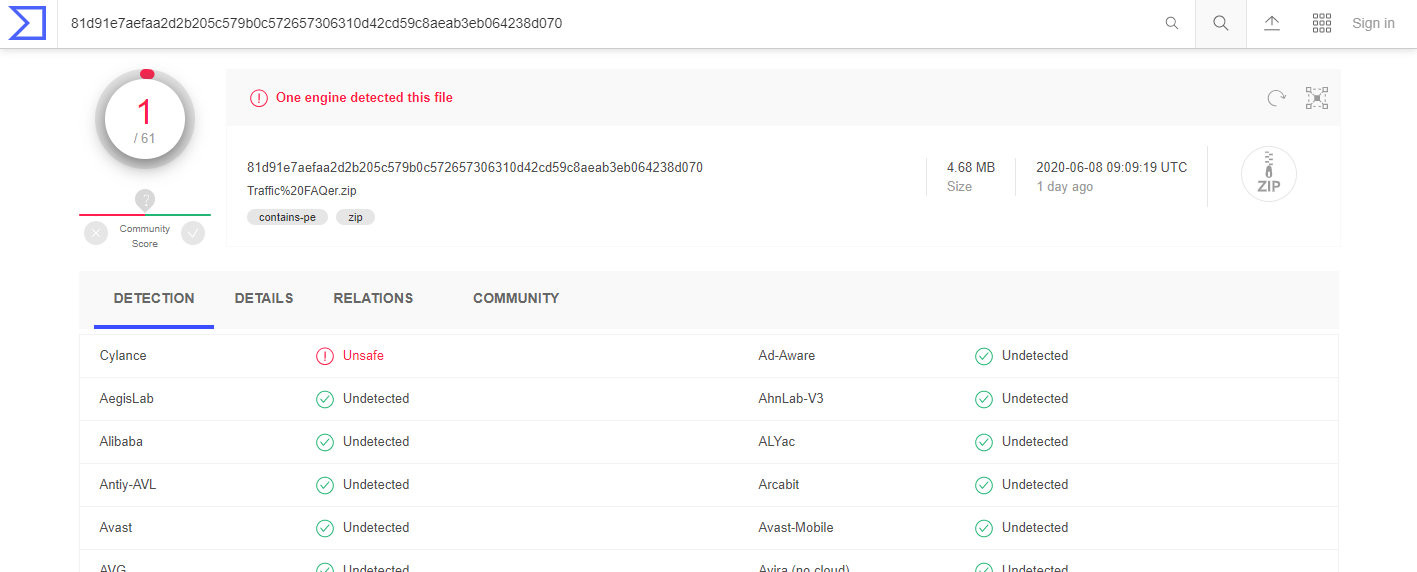This screenshot has height=572, width=1417.
Task: Click the reanalyze refresh icon
Action: click(1276, 98)
